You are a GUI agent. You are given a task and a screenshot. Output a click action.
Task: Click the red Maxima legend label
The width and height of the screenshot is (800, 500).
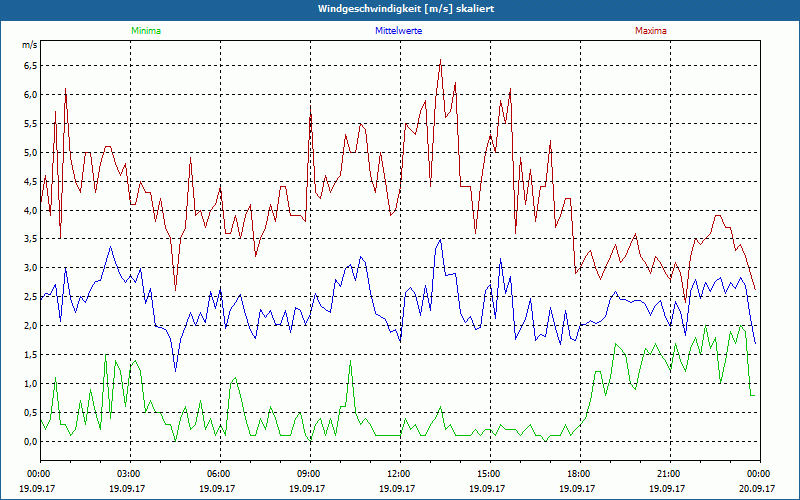(651, 31)
